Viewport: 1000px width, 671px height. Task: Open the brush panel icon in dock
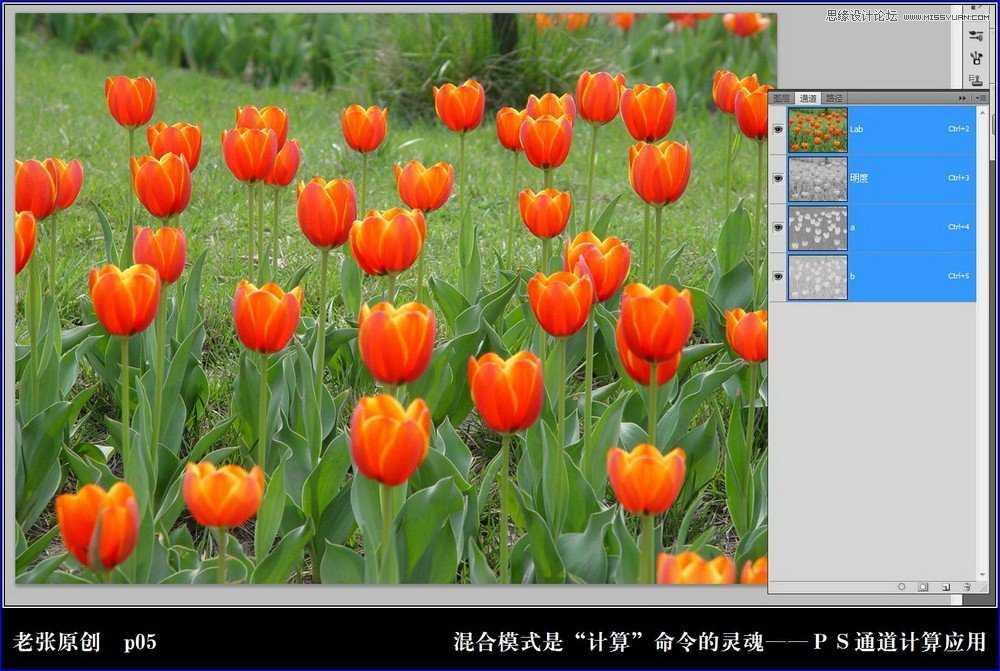point(976,58)
